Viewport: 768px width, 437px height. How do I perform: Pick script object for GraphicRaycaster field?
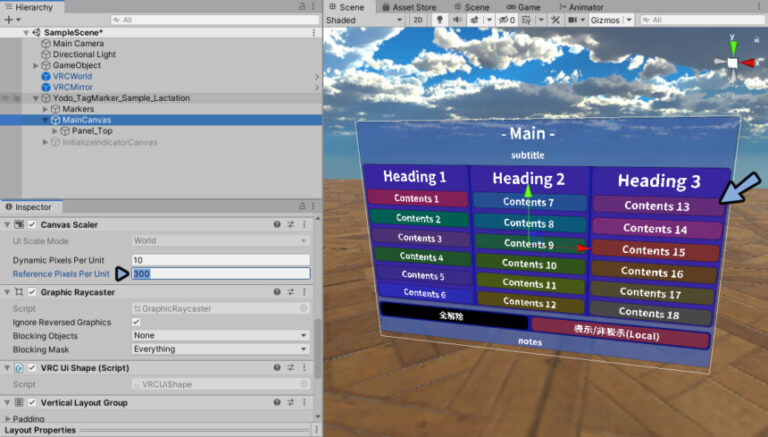point(304,308)
